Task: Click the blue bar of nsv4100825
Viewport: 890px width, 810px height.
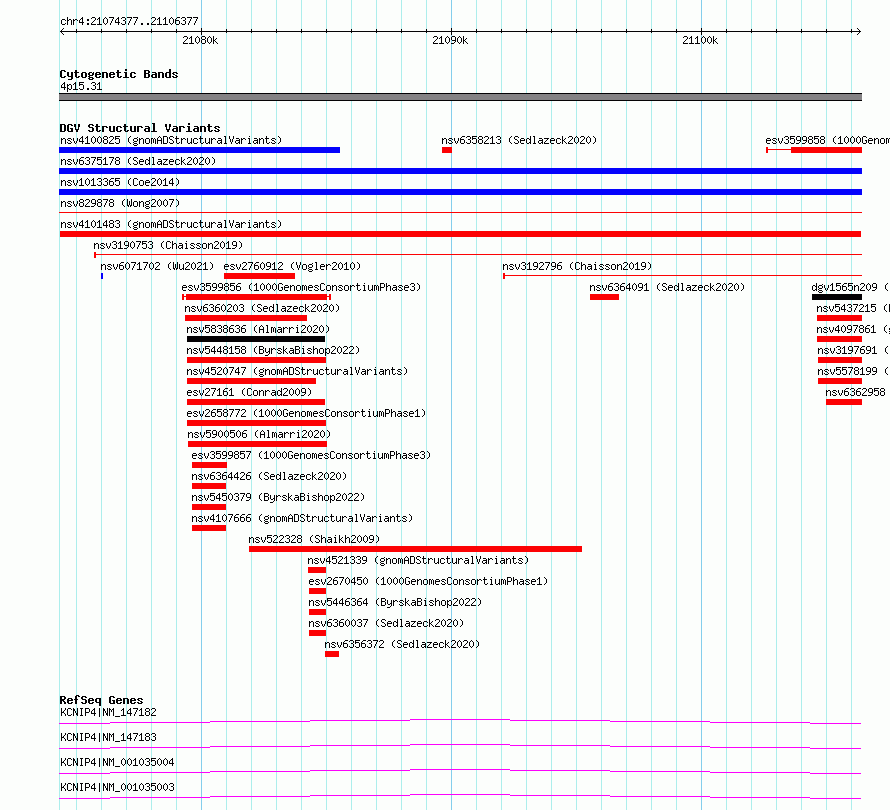Action: click(x=199, y=150)
